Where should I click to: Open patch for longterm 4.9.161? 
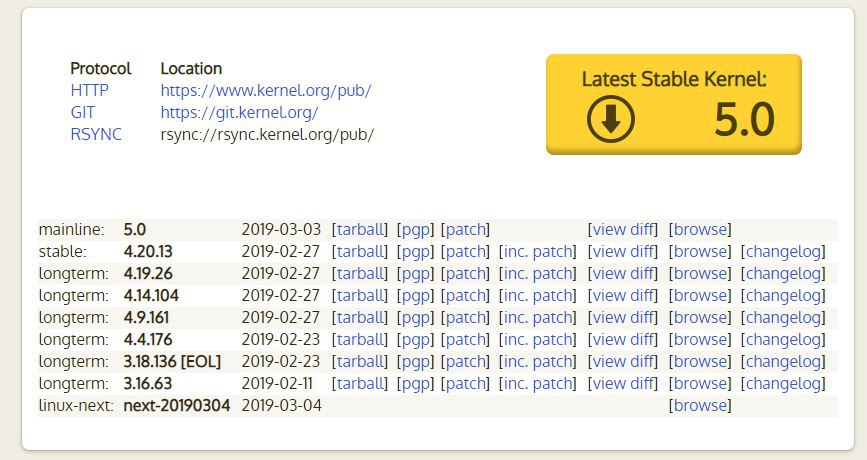(x=466, y=318)
